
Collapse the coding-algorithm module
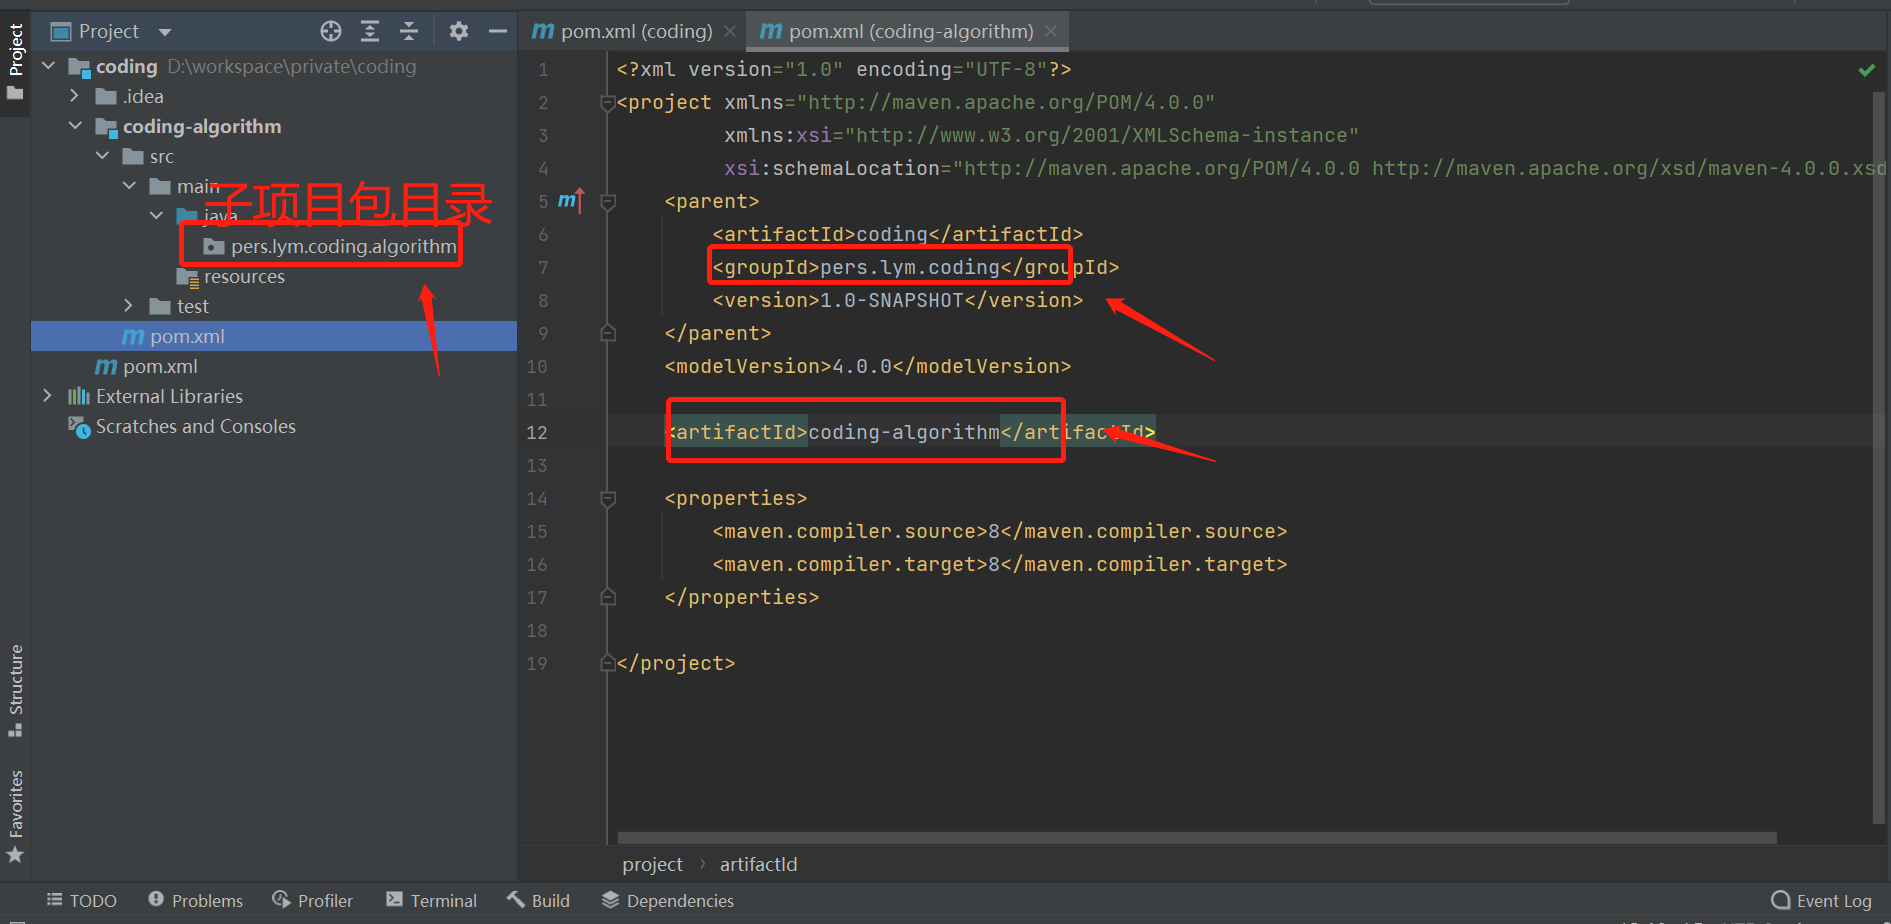(75, 126)
